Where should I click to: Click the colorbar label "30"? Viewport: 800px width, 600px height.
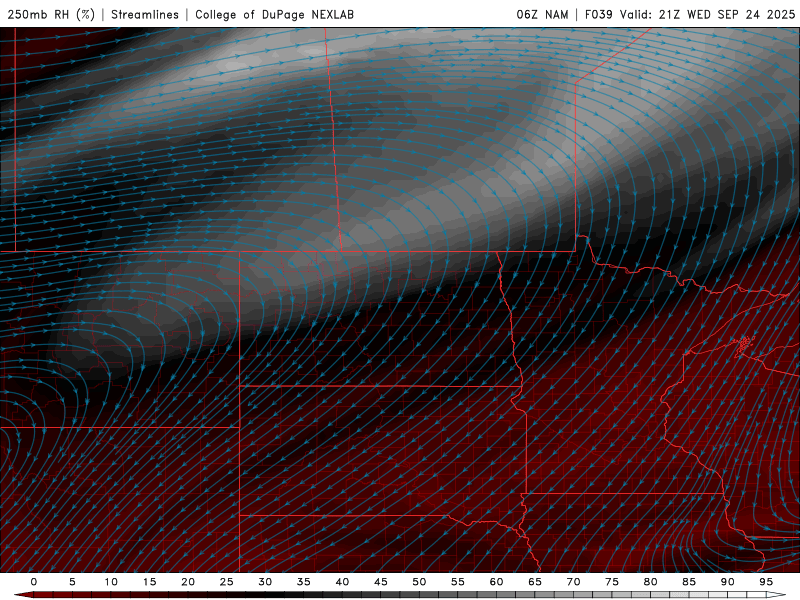click(x=265, y=582)
